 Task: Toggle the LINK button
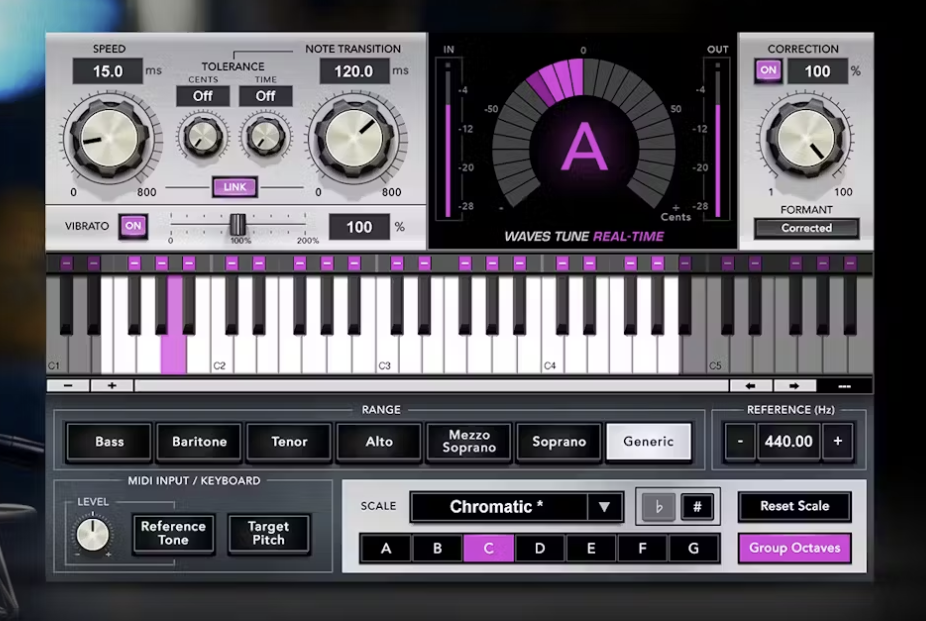point(235,187)
